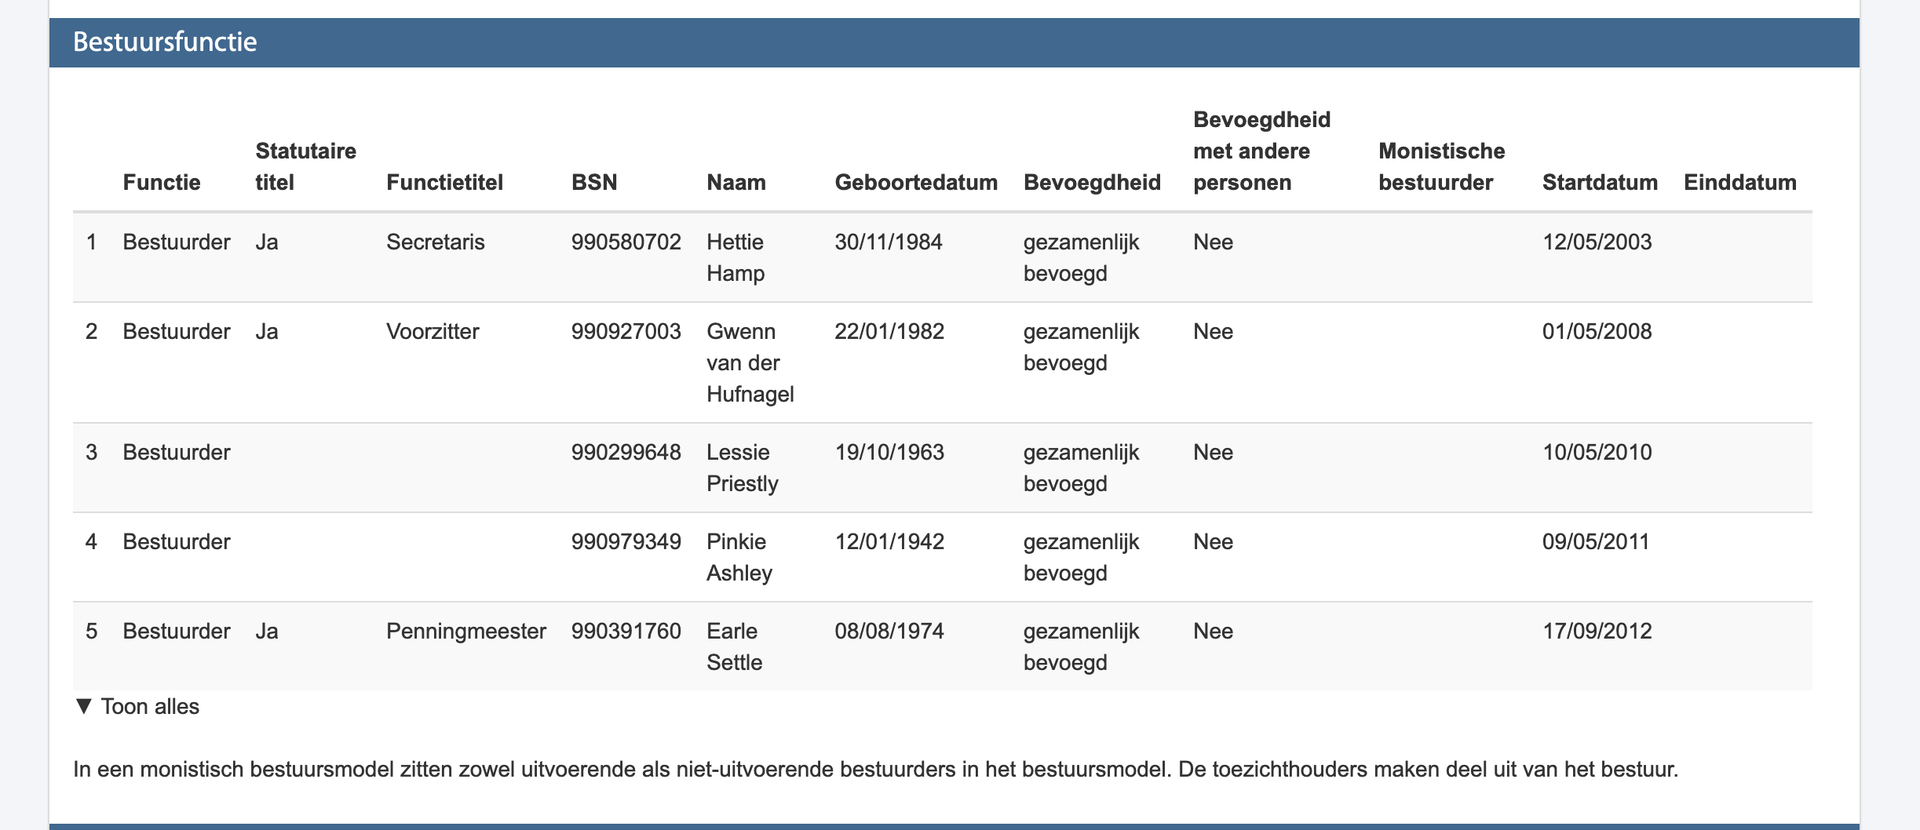The height and width of the screenshot is (830, 1920).
Task: Click the Toon alles text link
Action: 150,706
